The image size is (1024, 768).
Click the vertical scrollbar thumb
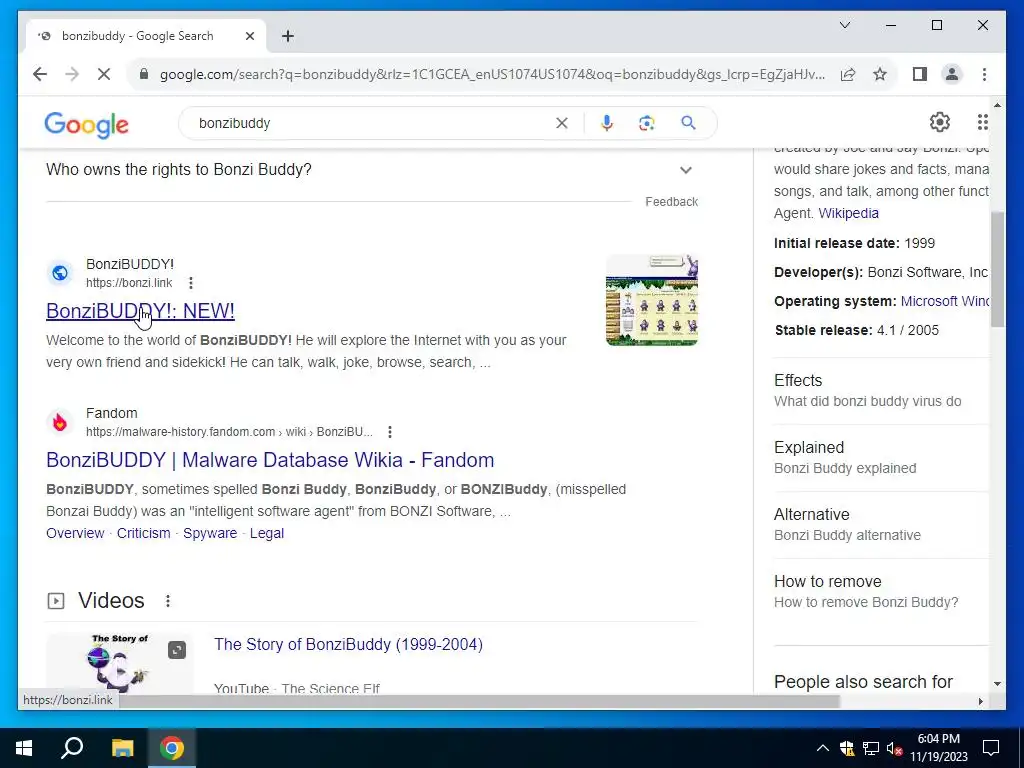click(x=997, y=269)
